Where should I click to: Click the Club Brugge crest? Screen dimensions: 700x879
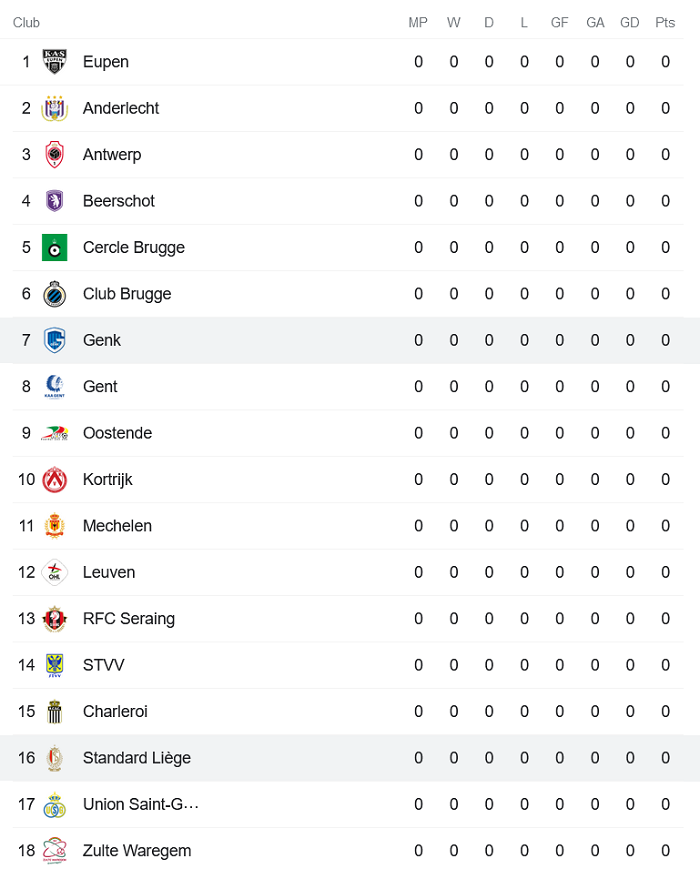54,293
